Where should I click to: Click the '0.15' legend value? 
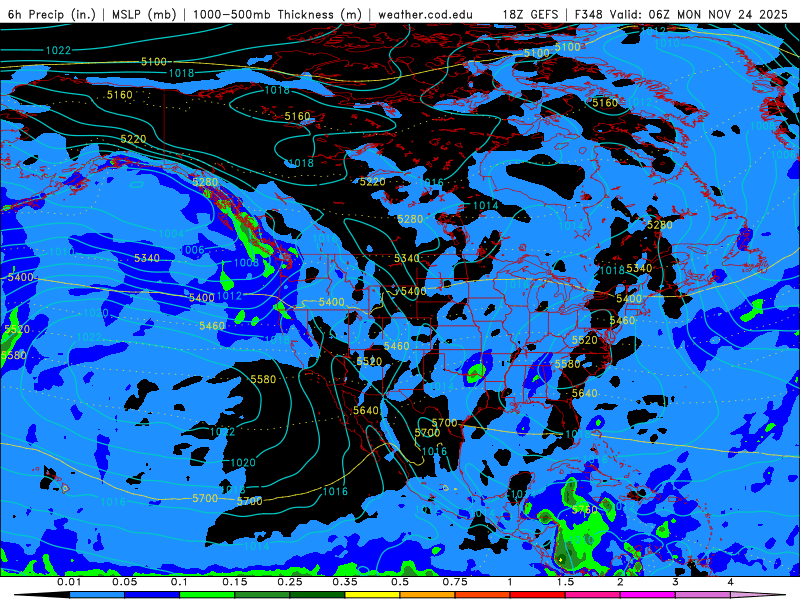[235, 582]
